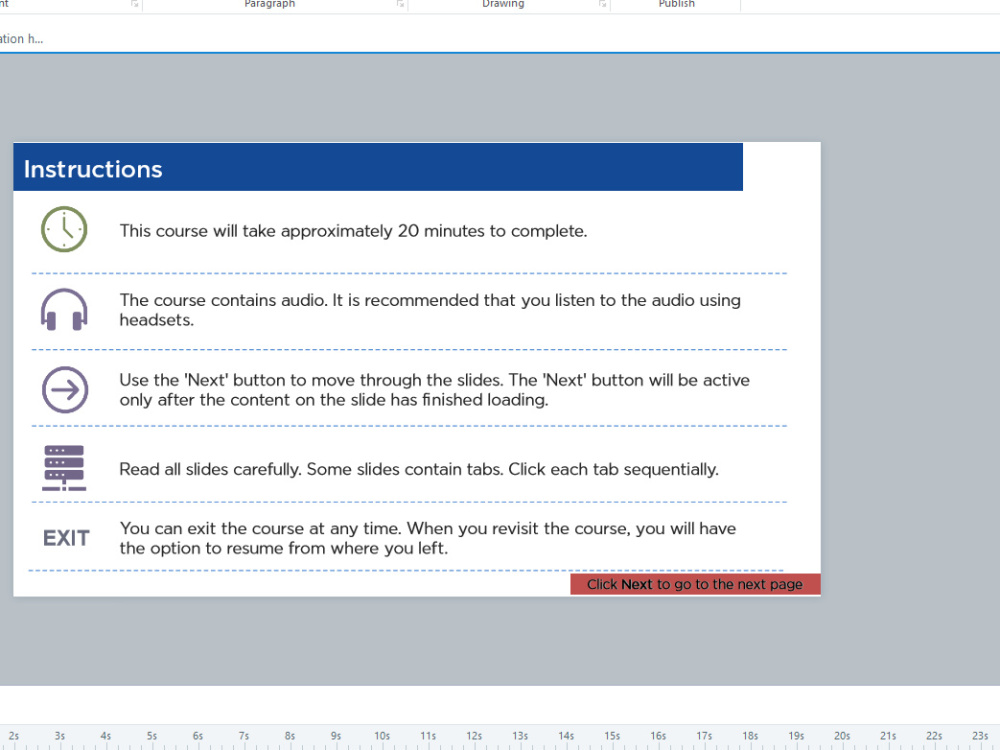Click the green clock icon on slide
Image resolution: width=1000 pixels, height=750 pixels.
(x=64, y=229)
